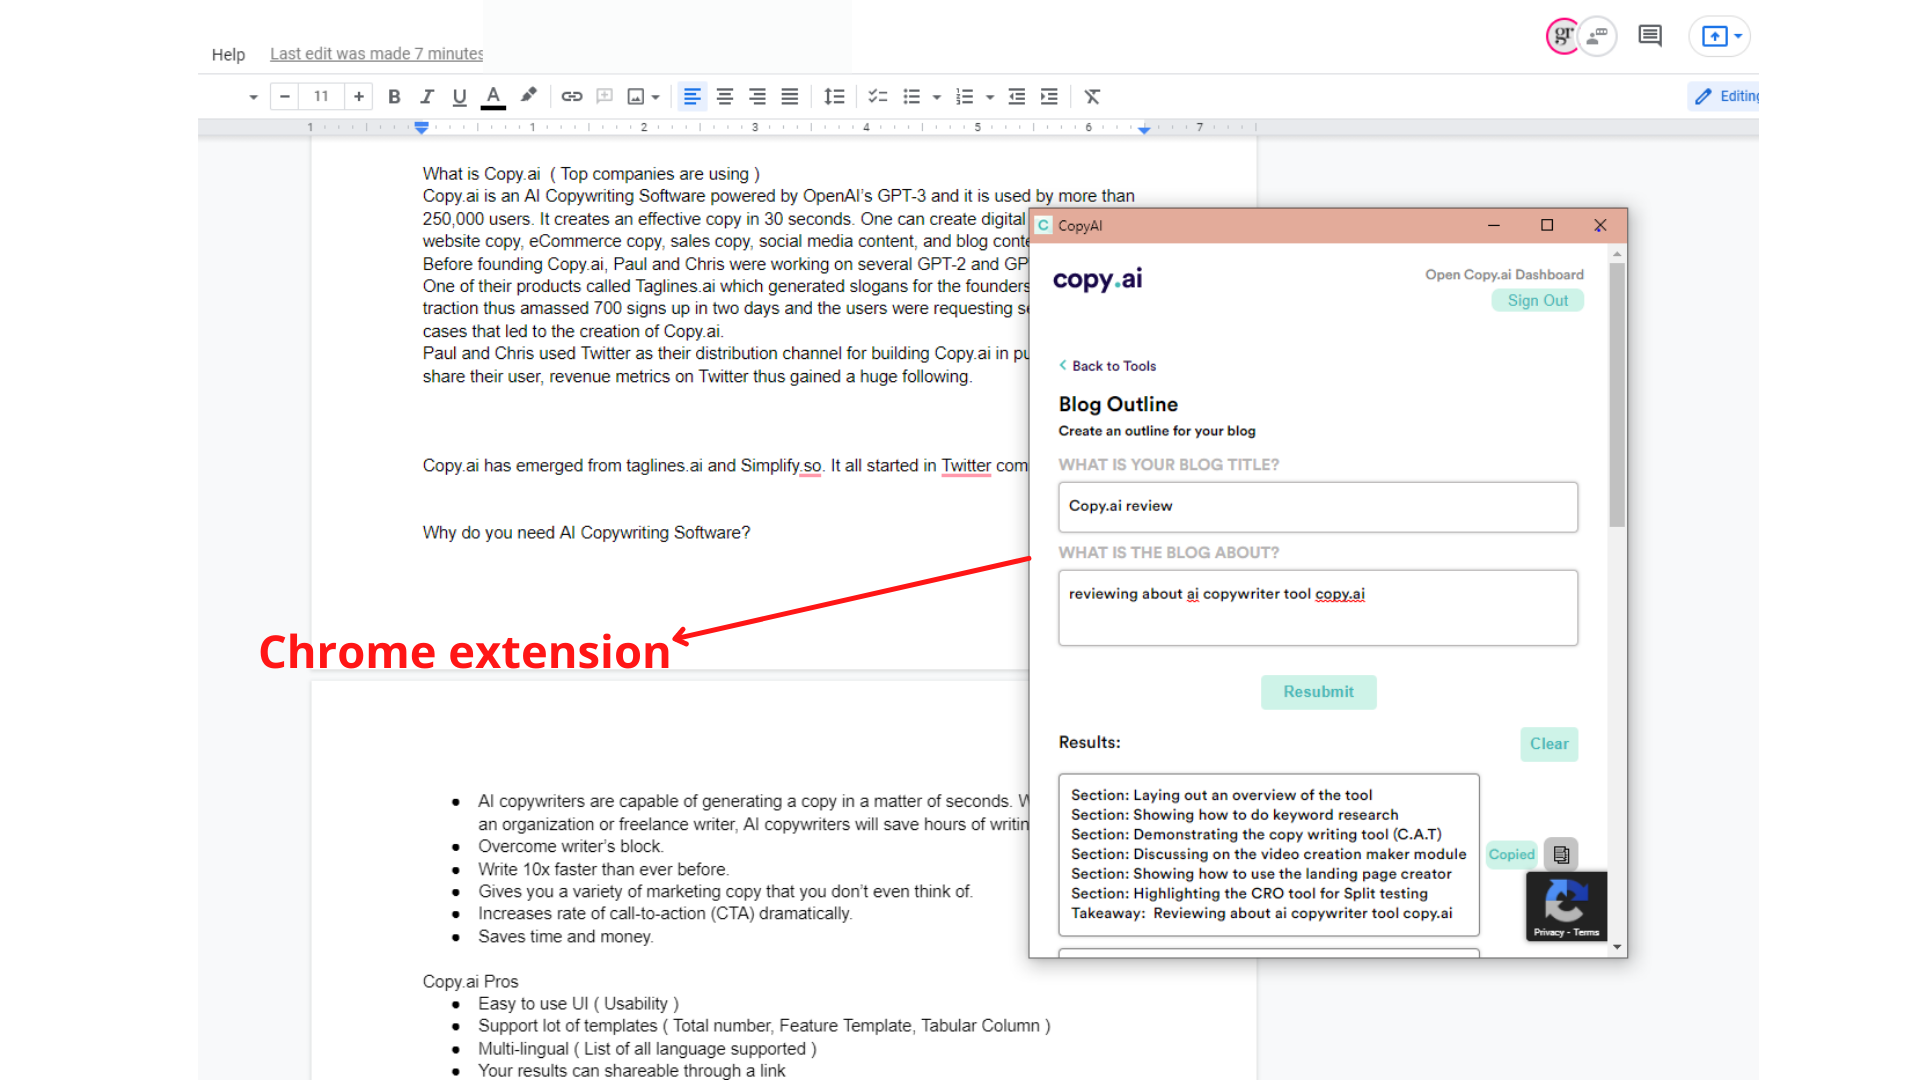This screenshot has width=1920, height=1080.
Task: Open the font dropdown arrow
Action: (253, 98)
